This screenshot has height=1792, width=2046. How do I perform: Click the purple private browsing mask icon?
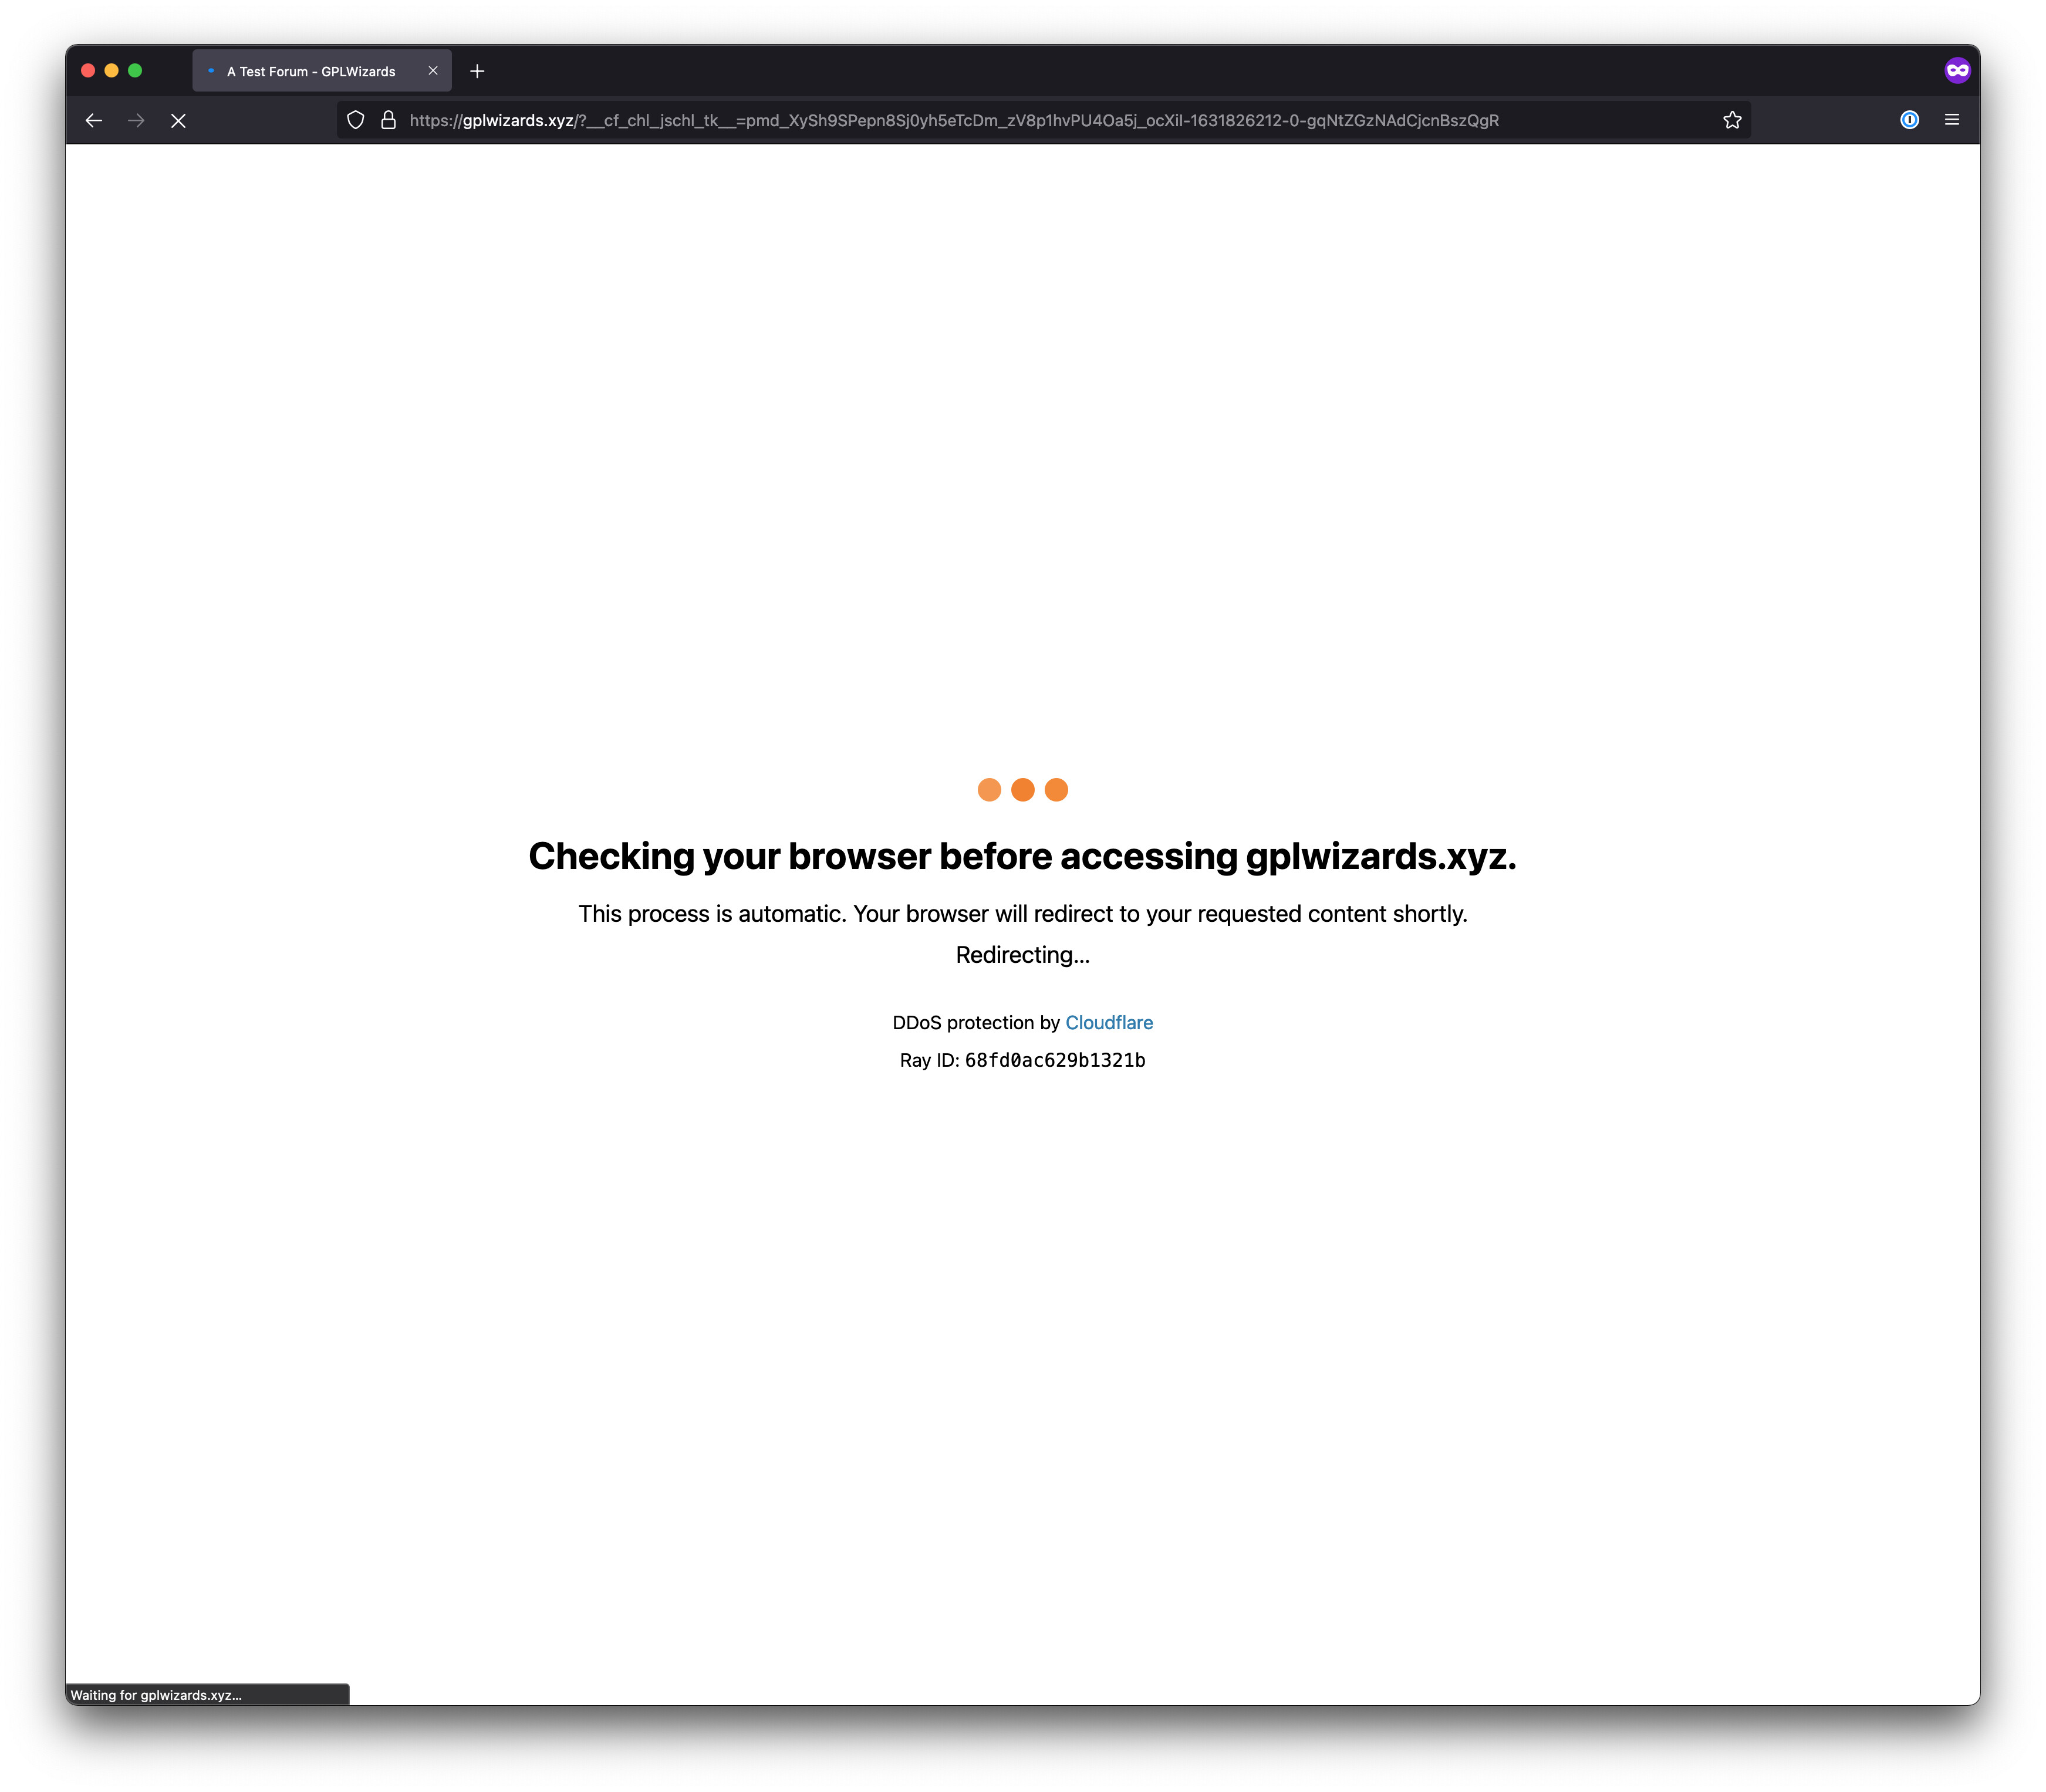pyautogui.click(x=1957, y=70)
